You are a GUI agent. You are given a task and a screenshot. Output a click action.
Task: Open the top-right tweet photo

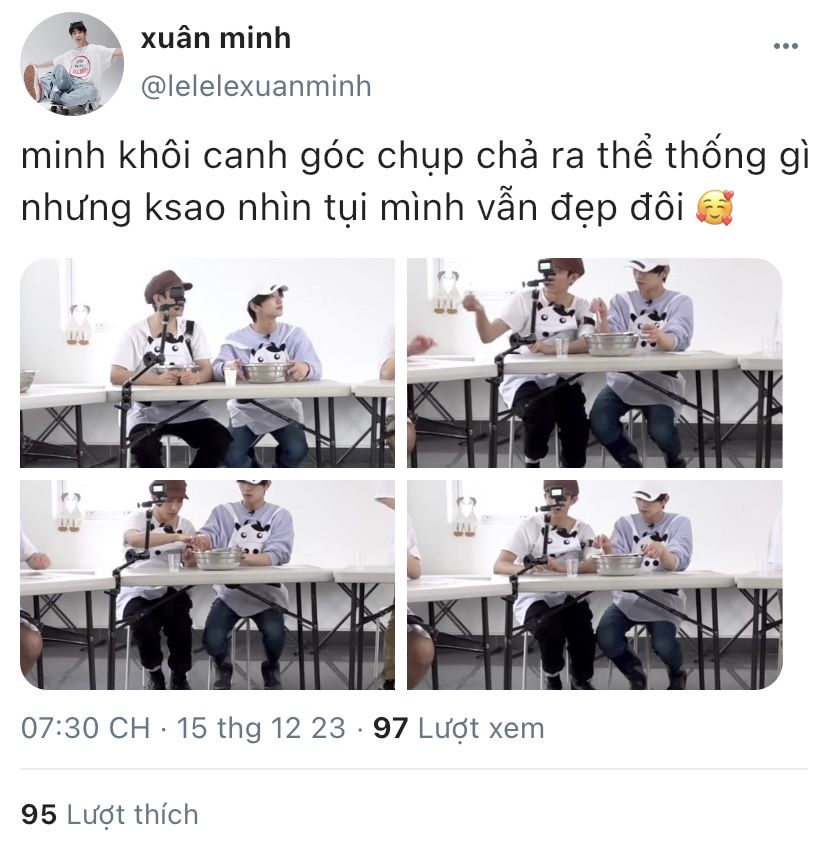[x=595, y=363]
